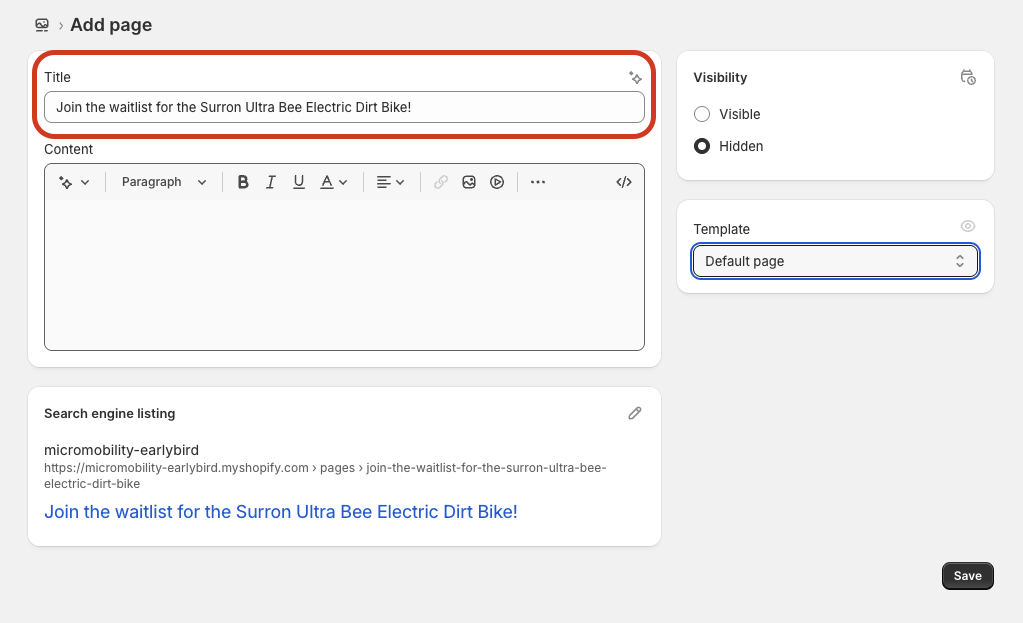Toggle underline formatting
The image size is (1023, 623).
click(299, 182)
